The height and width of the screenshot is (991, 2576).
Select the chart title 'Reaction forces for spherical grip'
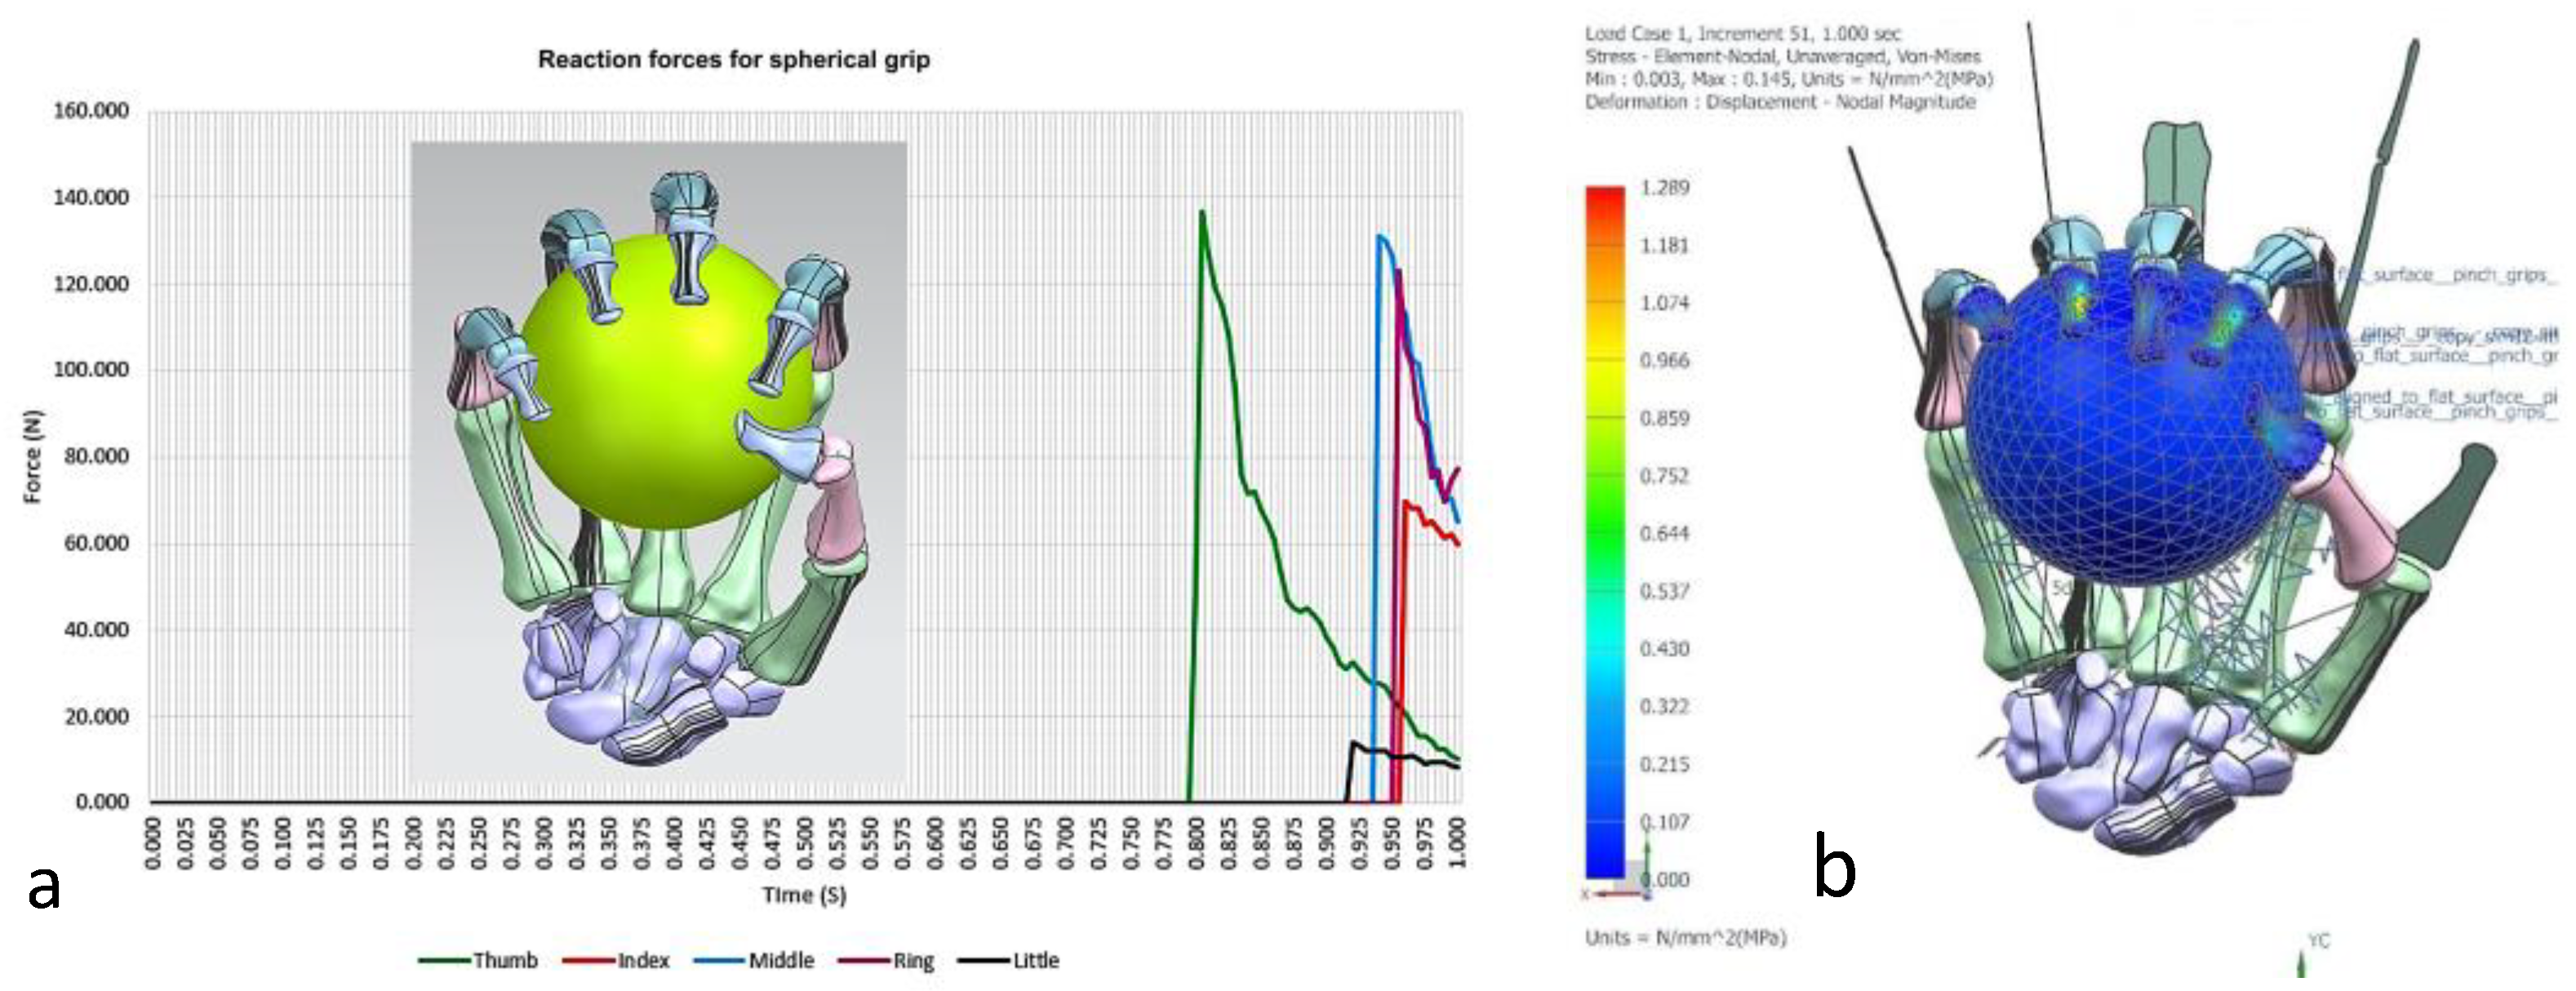[733, 59]
